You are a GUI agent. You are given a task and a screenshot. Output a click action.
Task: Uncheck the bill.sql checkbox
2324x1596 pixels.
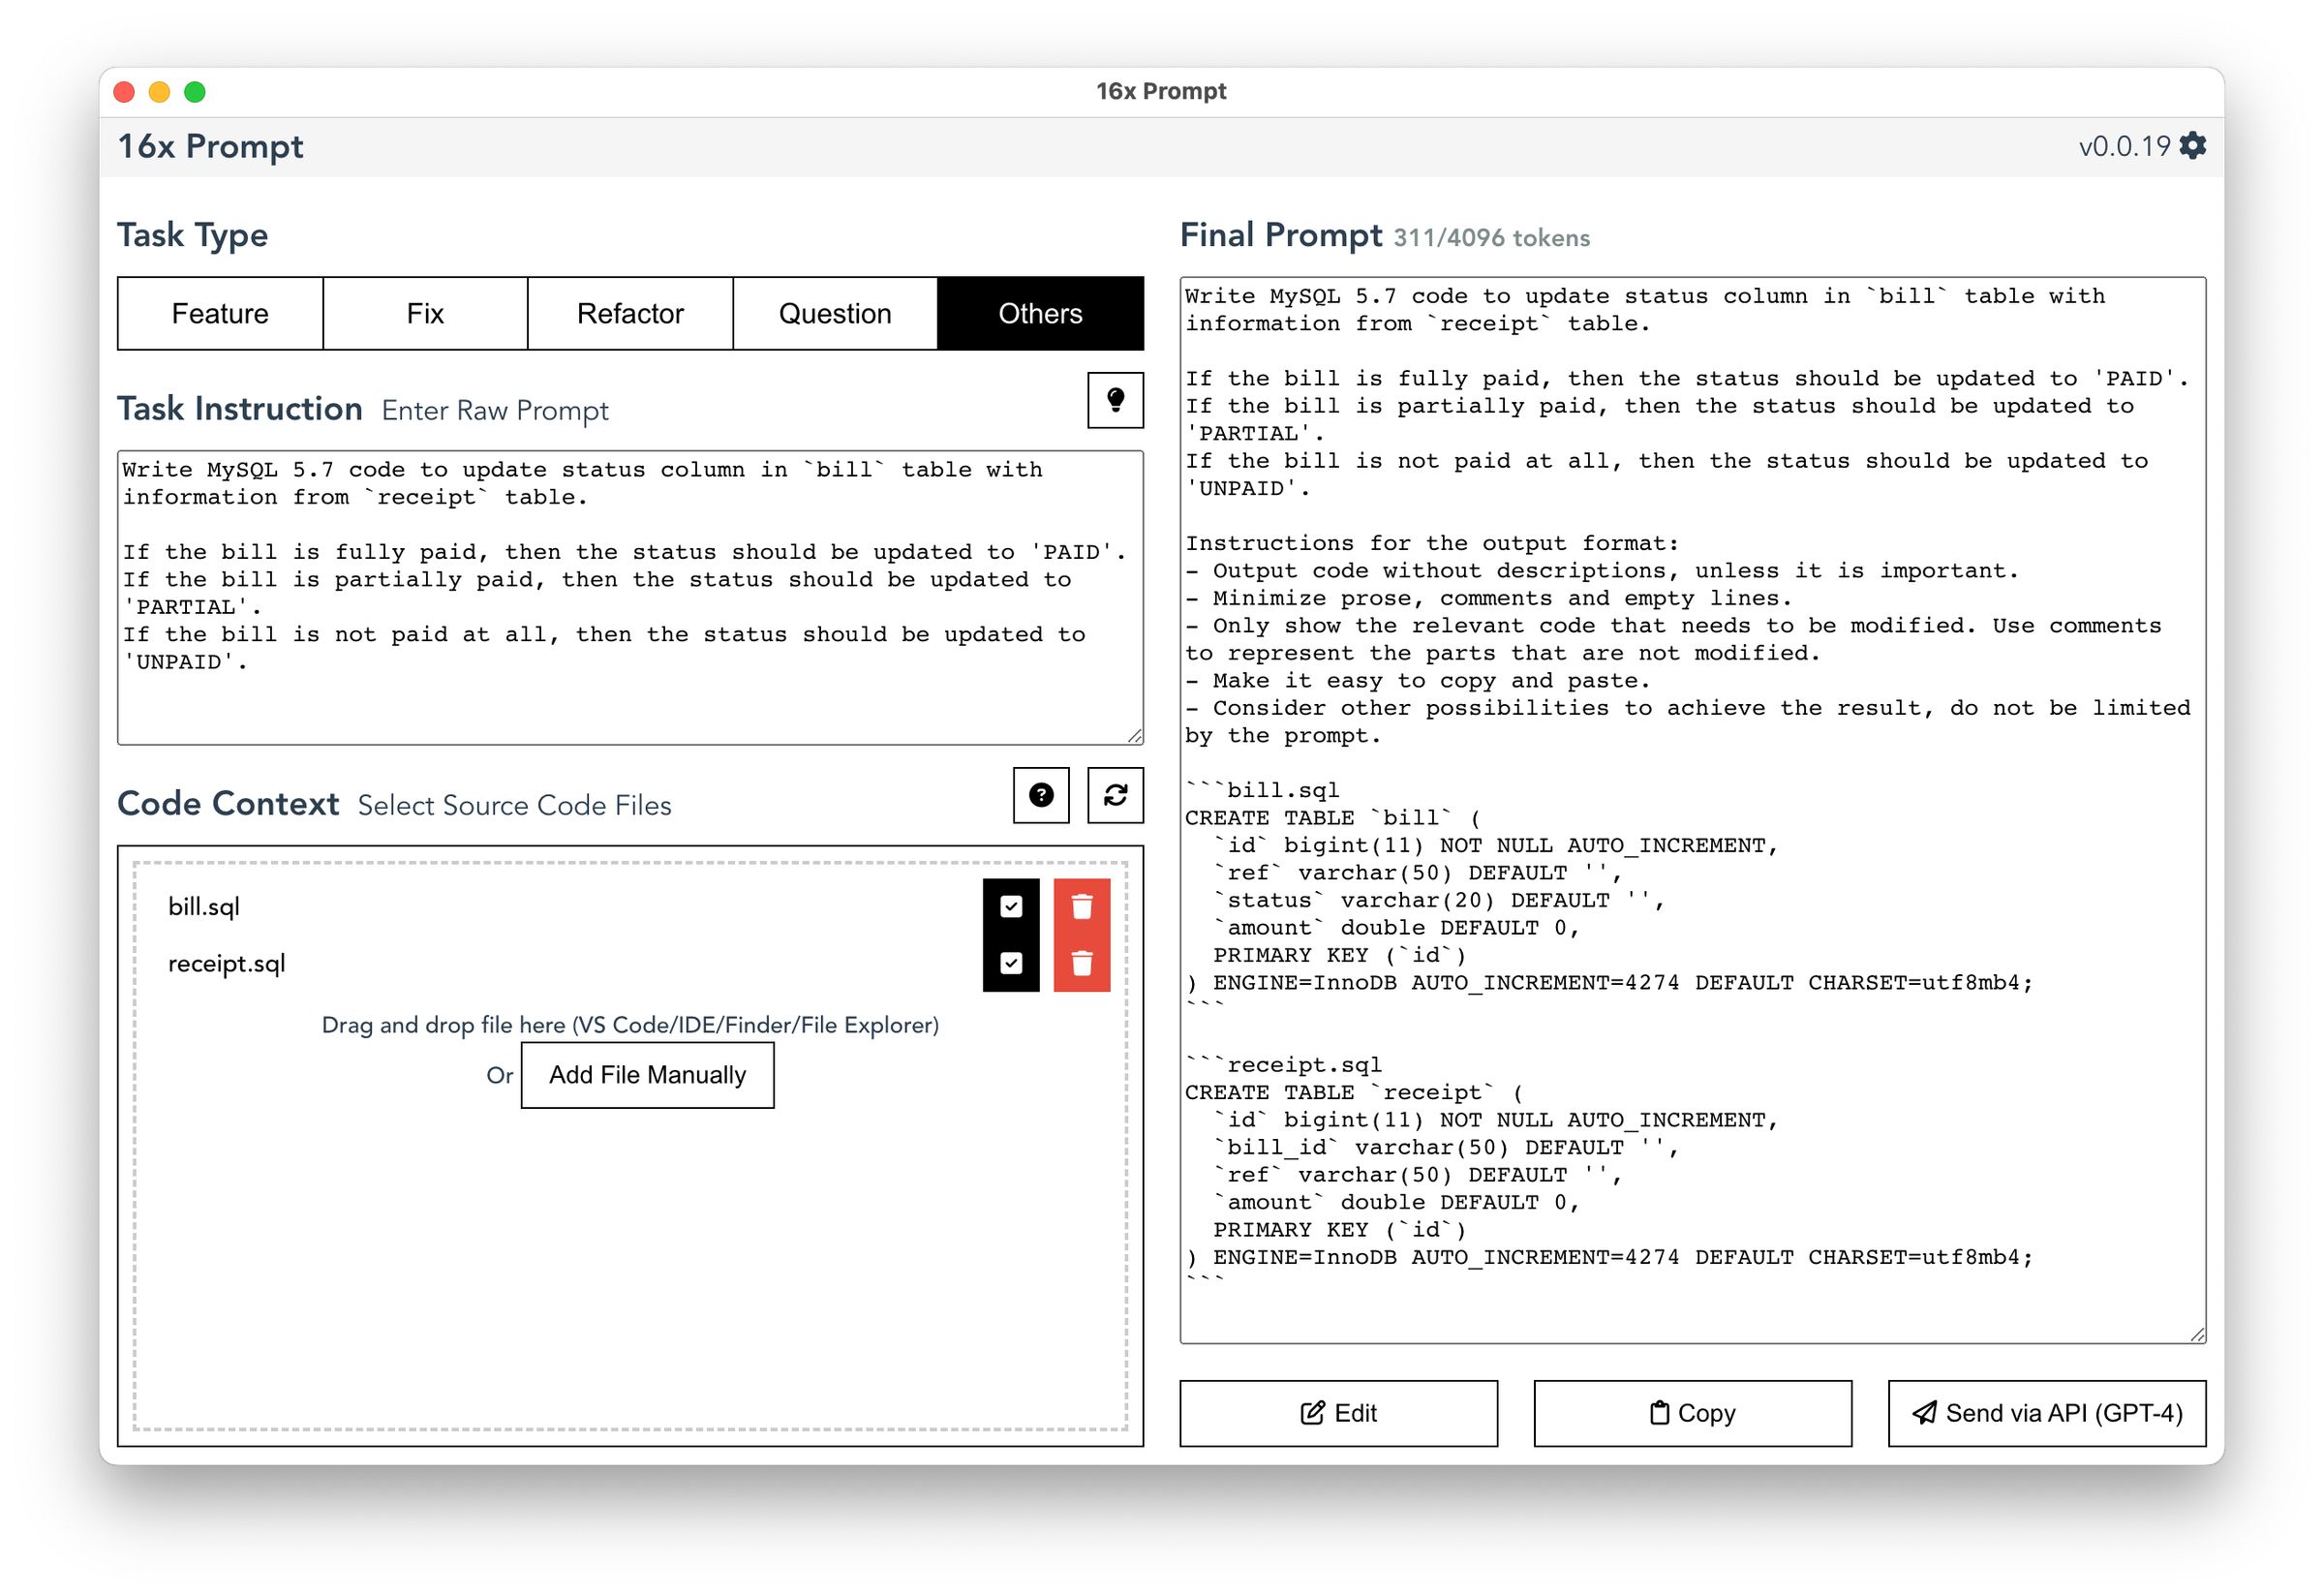point(1011,906)
